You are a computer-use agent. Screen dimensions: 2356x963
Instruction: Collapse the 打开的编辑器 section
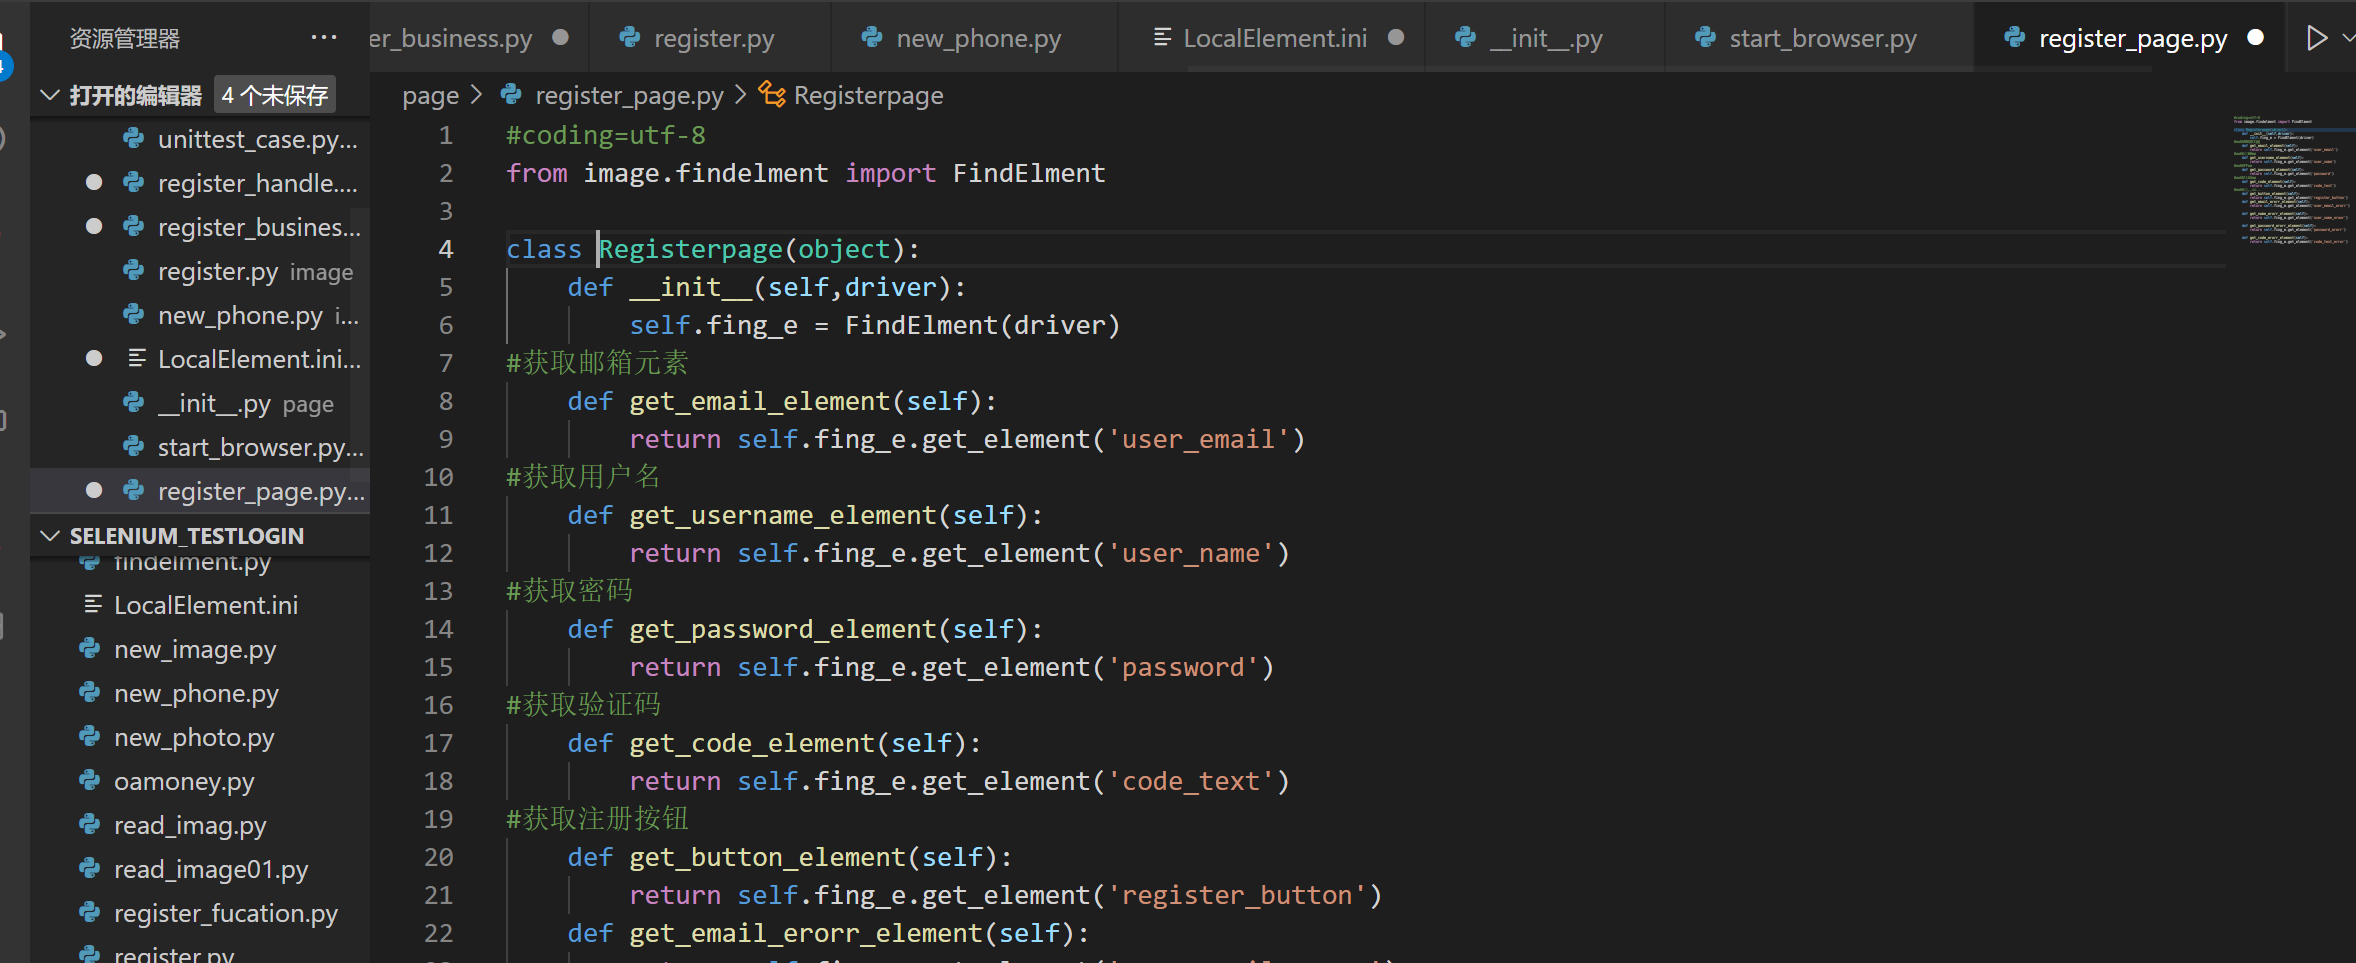50,95
